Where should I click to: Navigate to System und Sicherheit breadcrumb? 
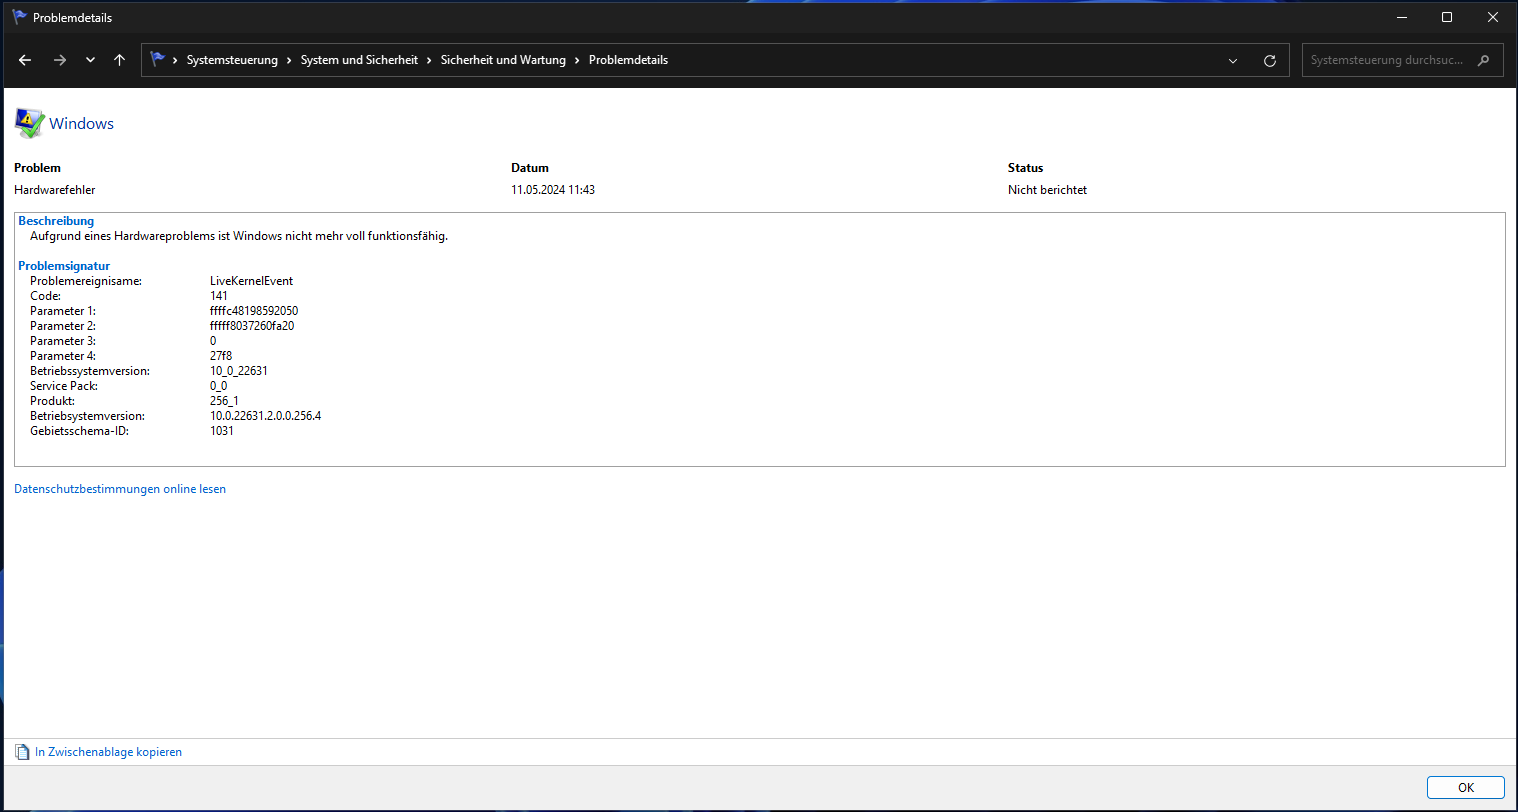point(359,60)
